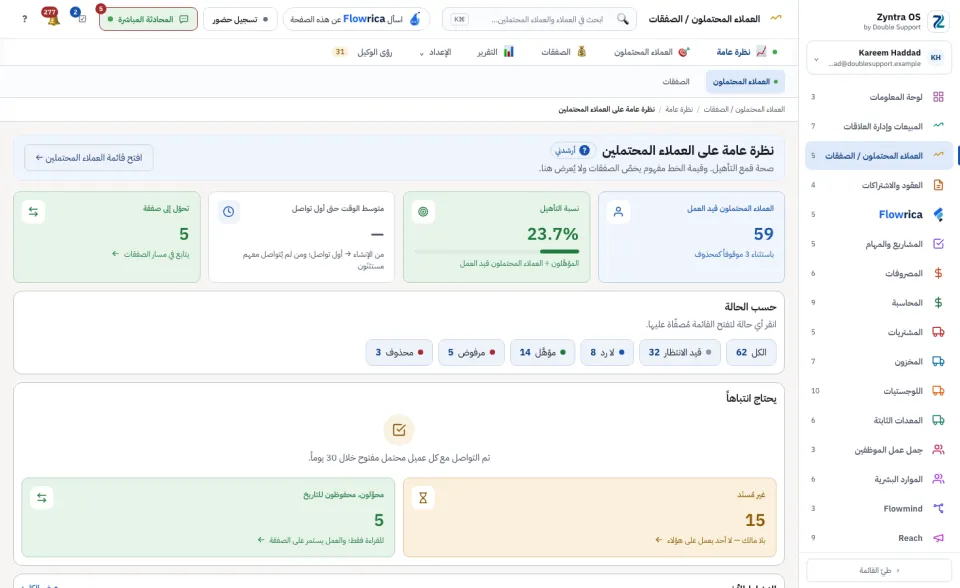Filter by لا رد 8 status chip
Image resolution: width=960 pixels, height=588 pixels.
(607, 352)
